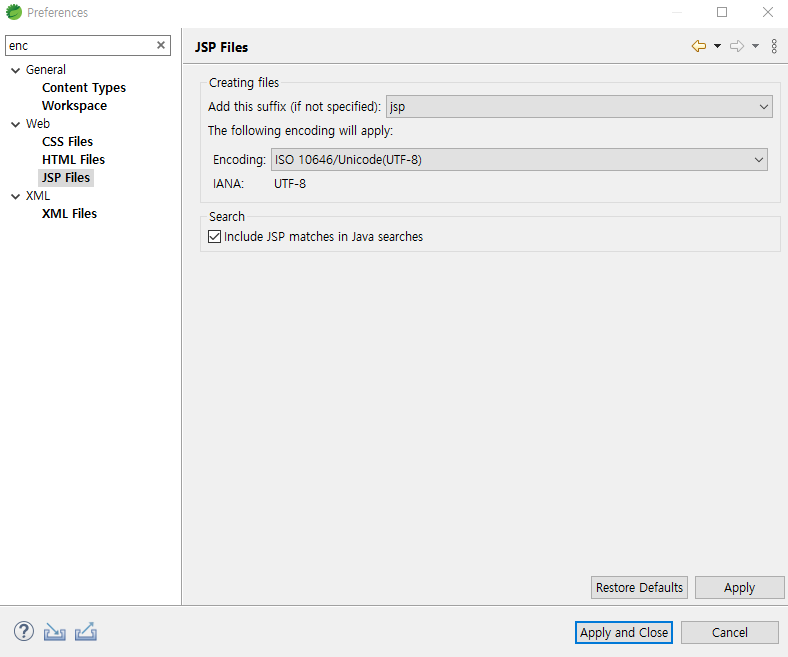Open preferences help
The image size is (788, 657).
click(24, 631)
